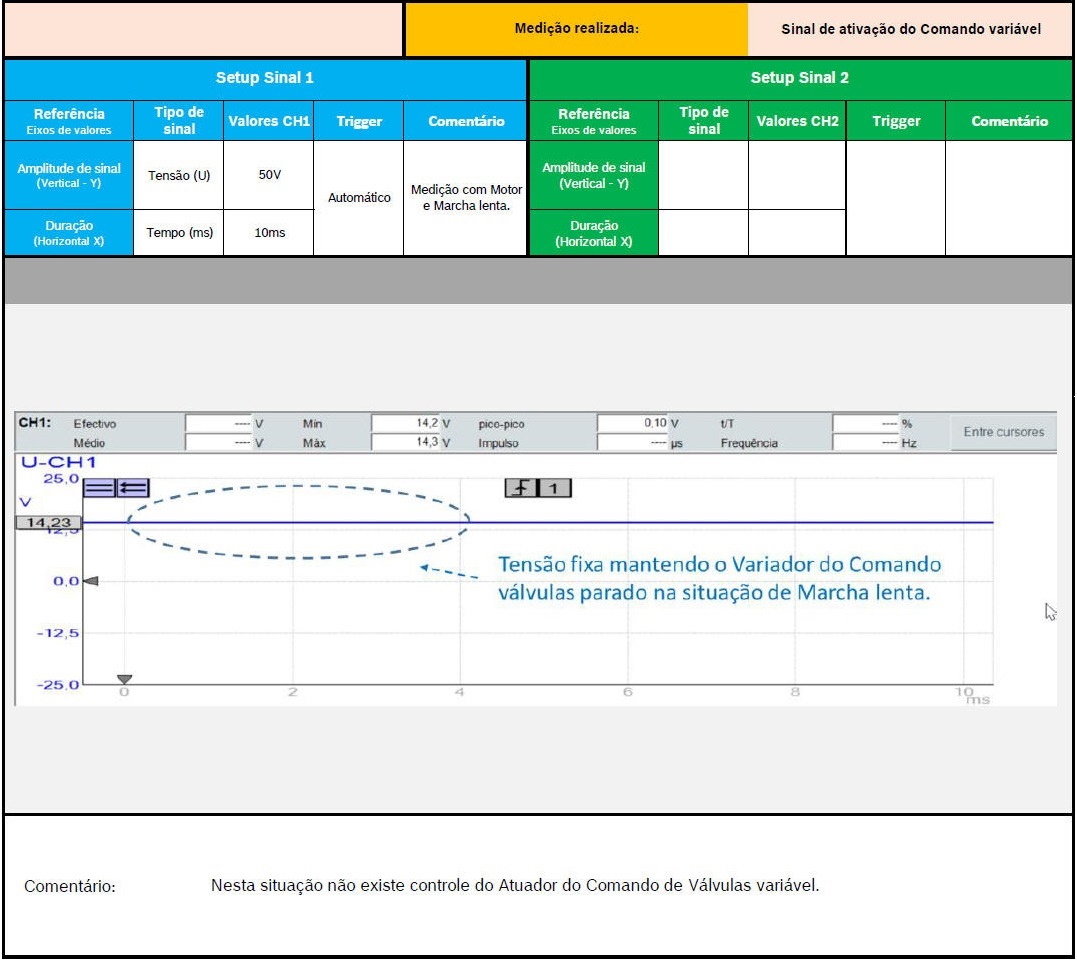Screen dimensions: 1077x966
Task: Click the blue signal trace line
Action: pyautogui.click(x=700, y=522)
